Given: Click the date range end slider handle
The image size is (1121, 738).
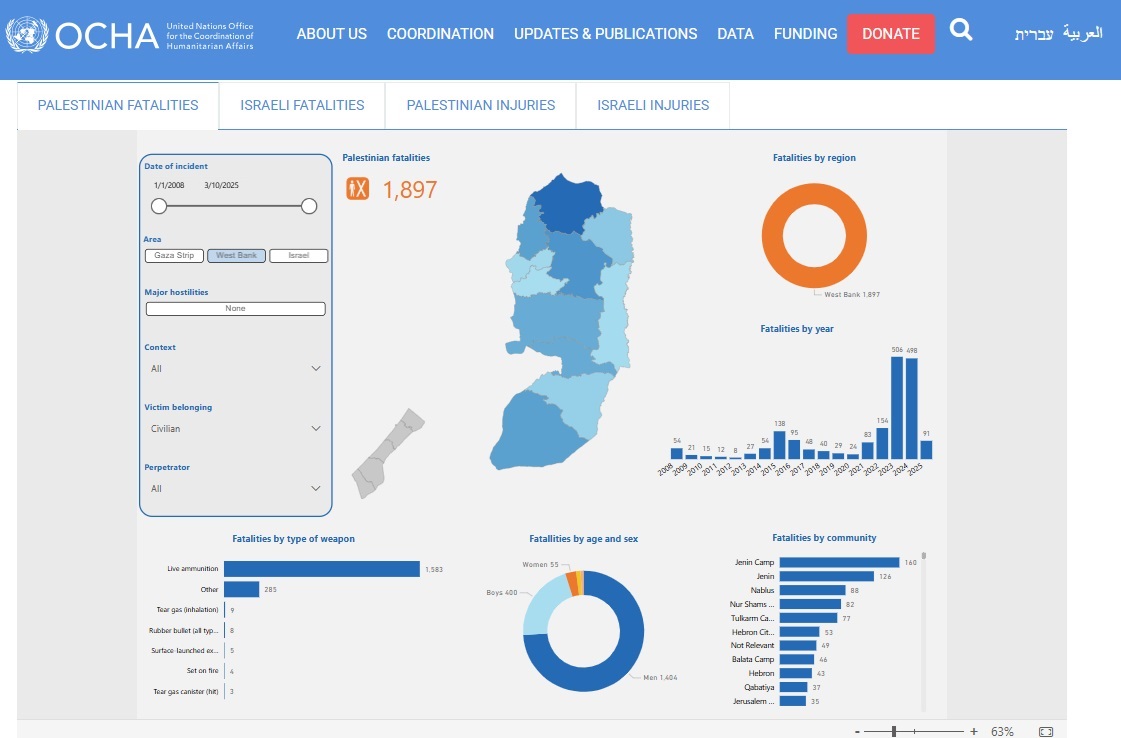Looking at the screenshot, I should 309,206.
